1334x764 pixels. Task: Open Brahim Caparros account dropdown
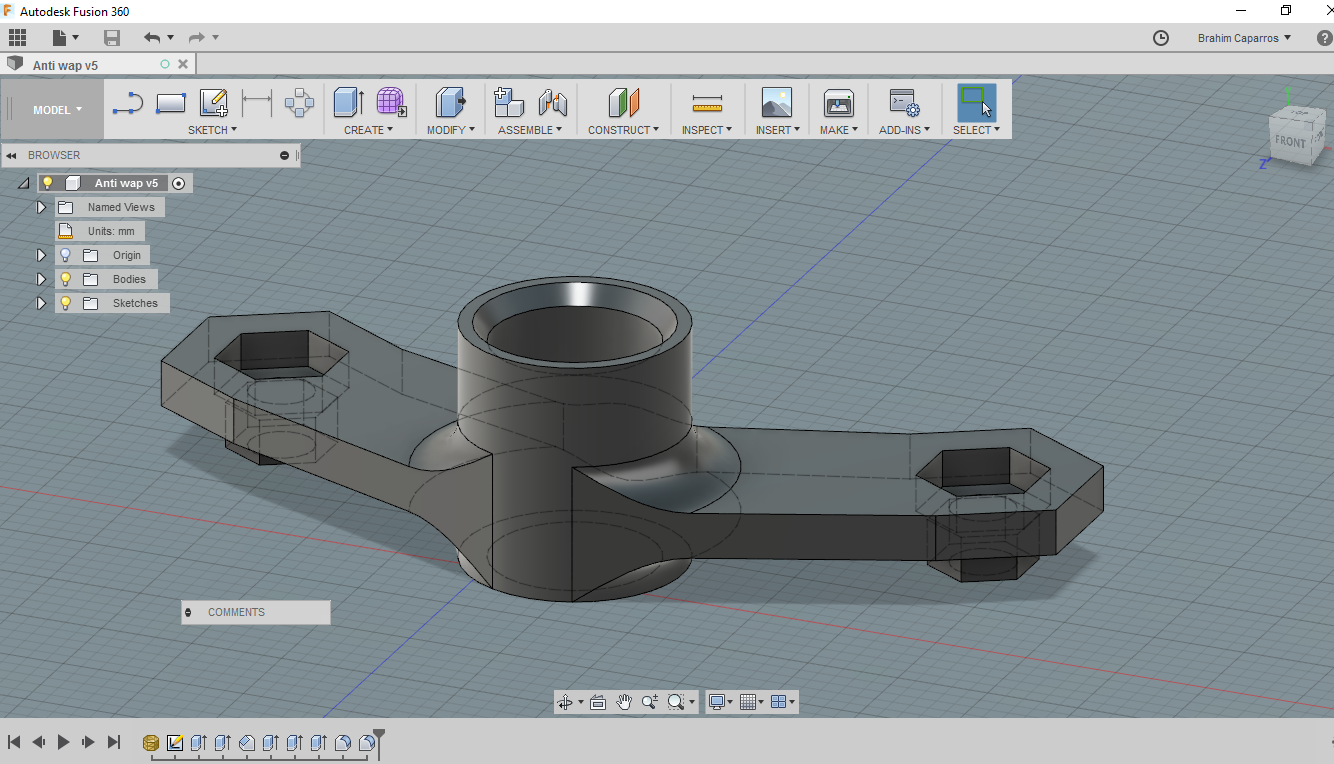(1244, 38)
